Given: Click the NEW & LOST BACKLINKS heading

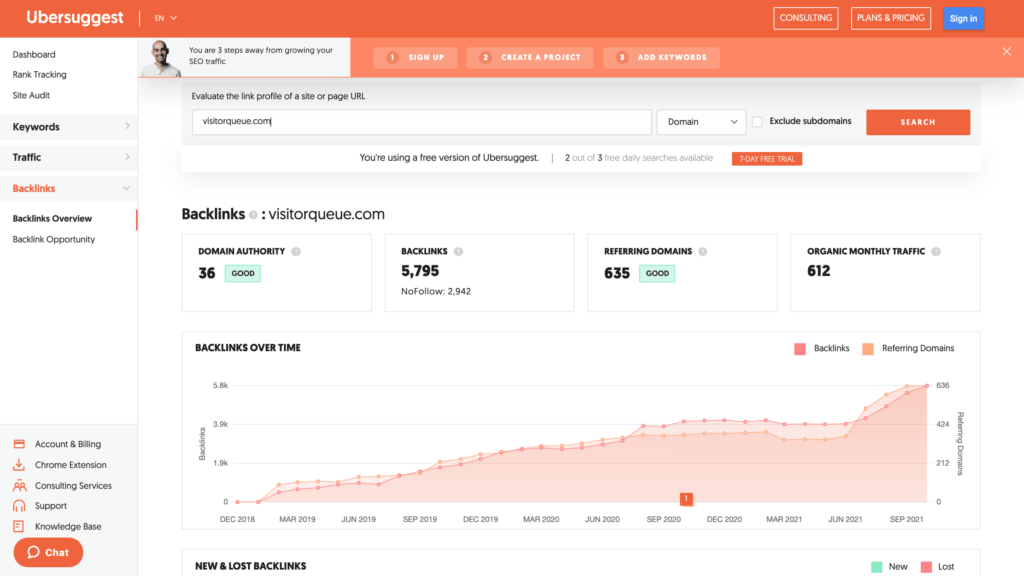Looking at the screenshot, I should pos(251,566).
